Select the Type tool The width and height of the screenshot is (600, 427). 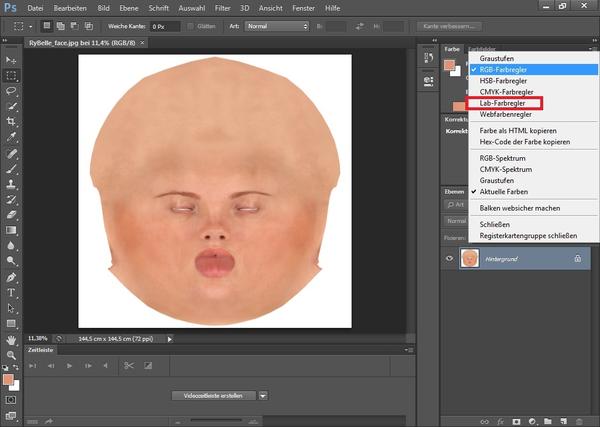(x=11, y=293)
